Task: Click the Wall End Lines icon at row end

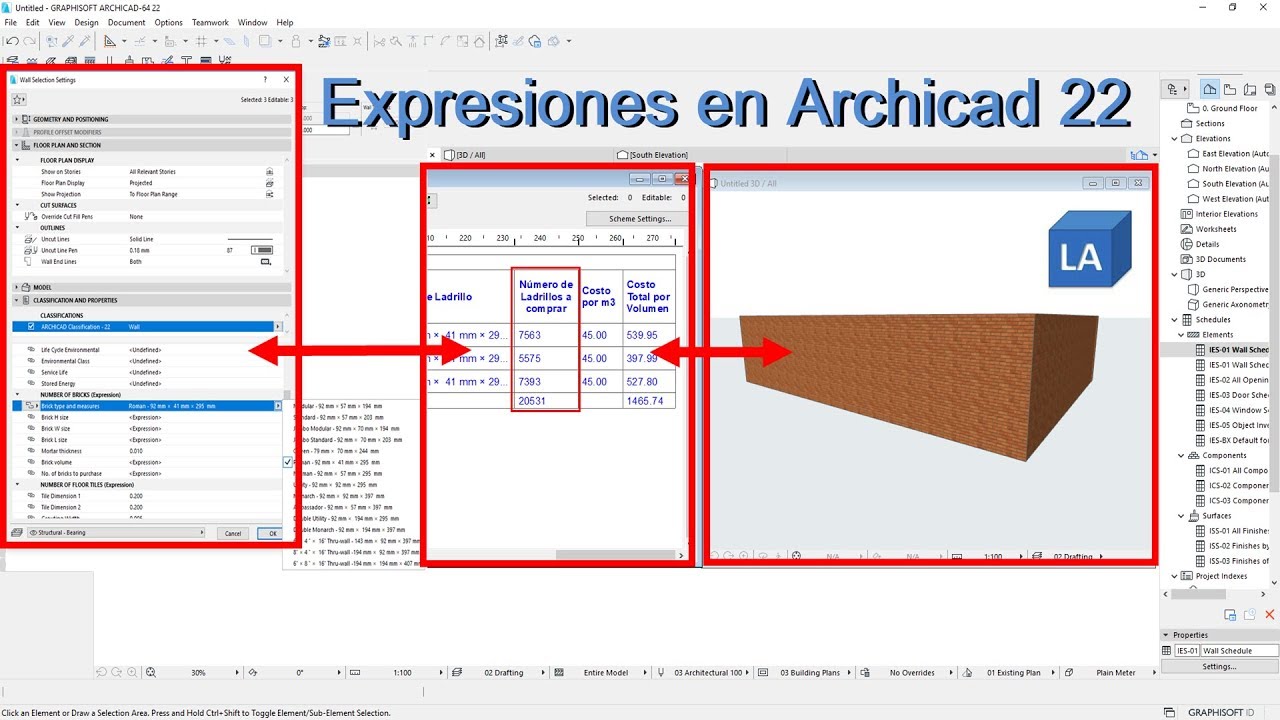Action: point(266,261)
